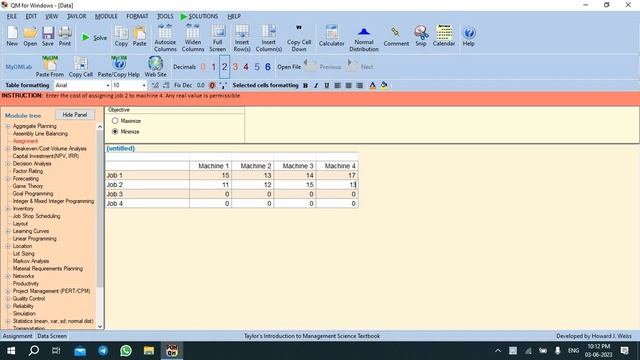The width and height of the screenshot is (640, 360).
Task: Click Job 3 Machine 1 cell
Action: pyautogui.click(x=210, y=194)
